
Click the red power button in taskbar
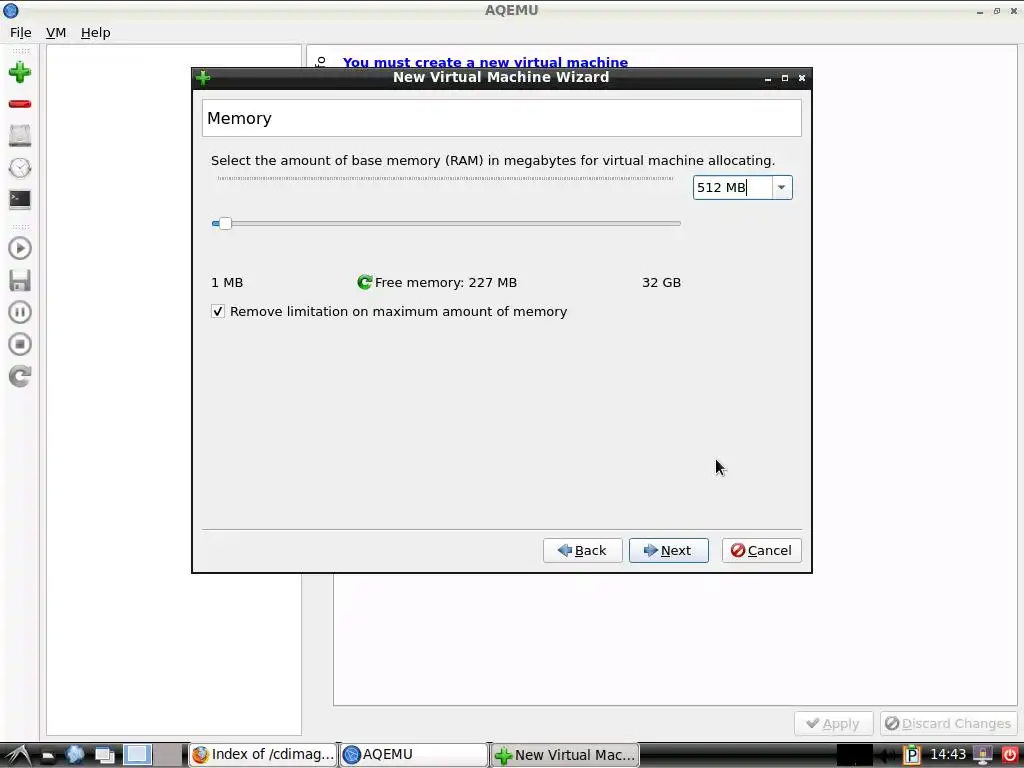[x=1010, y=755]
